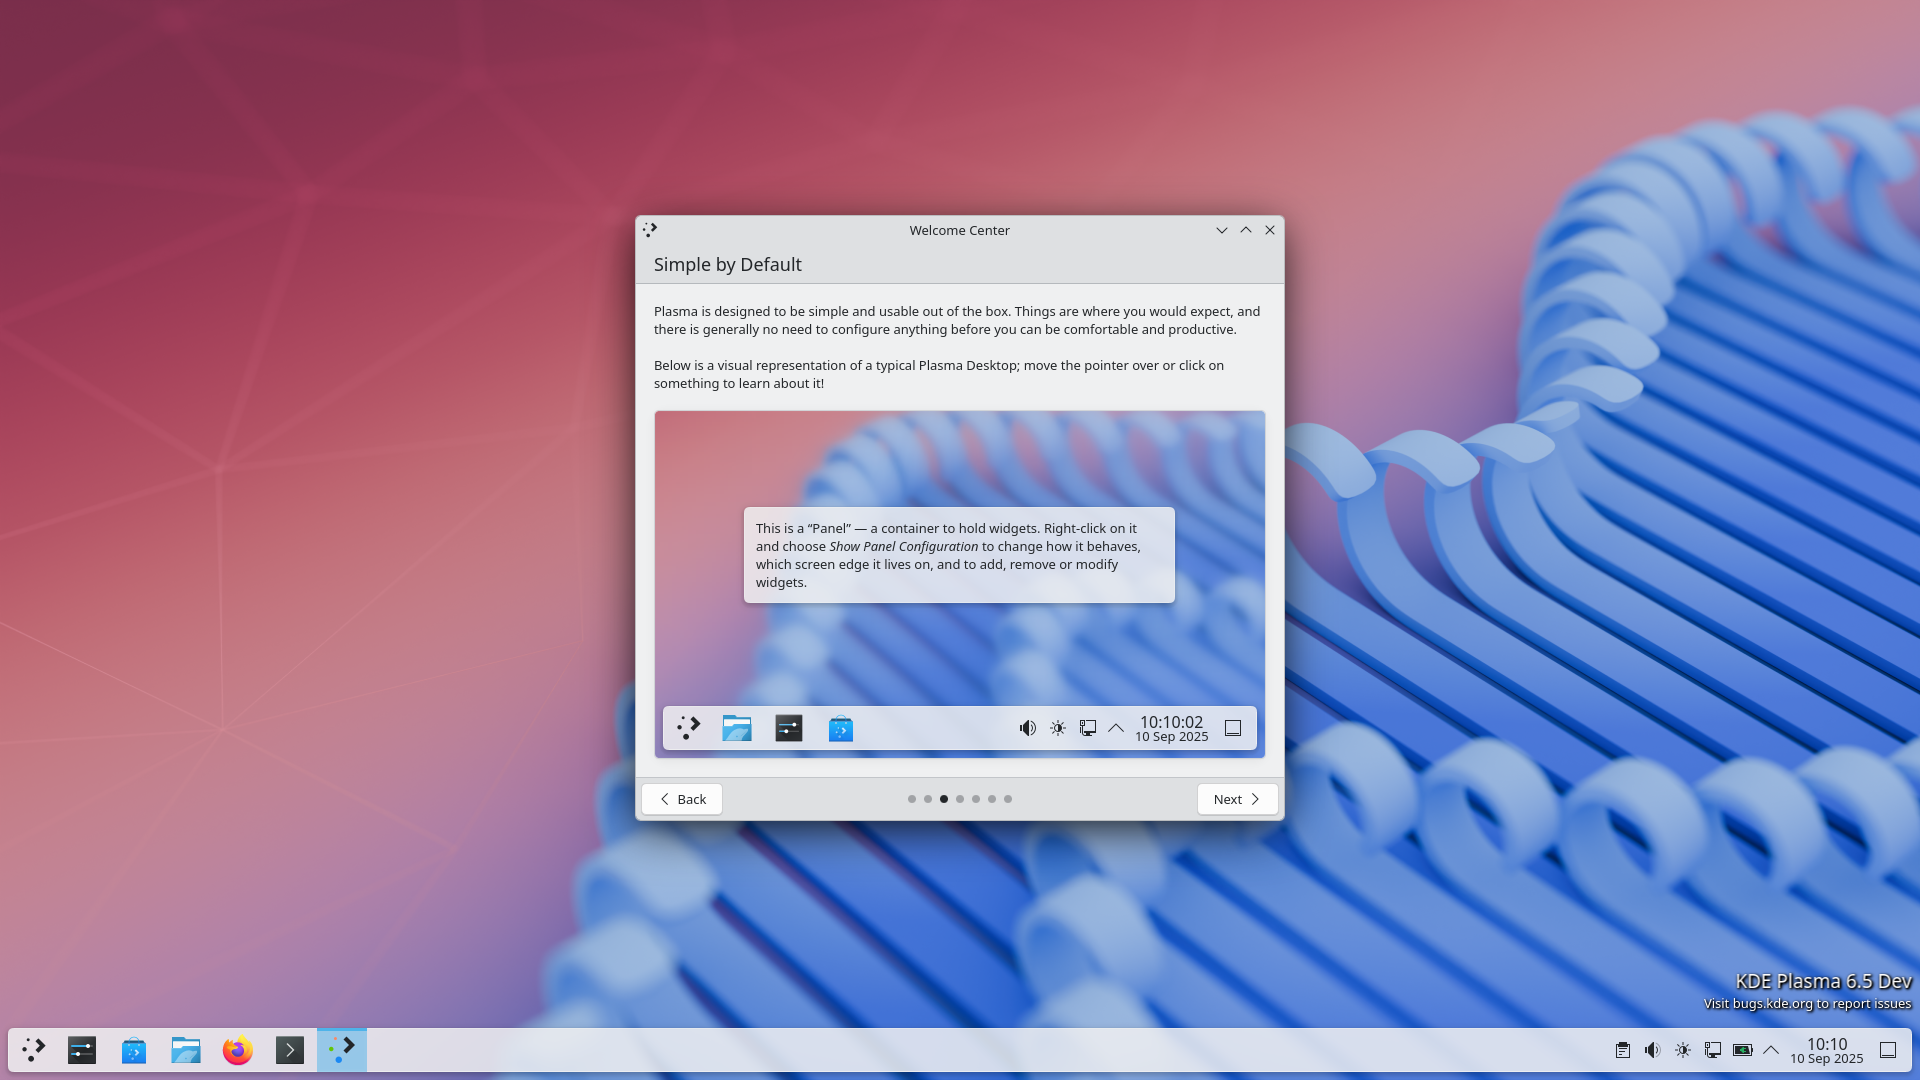Image resolution: width=1920 pixels, height=1080 pixels.
Task: Jump to the fifth page indicator dot
Action: click(x=976, y=799)
